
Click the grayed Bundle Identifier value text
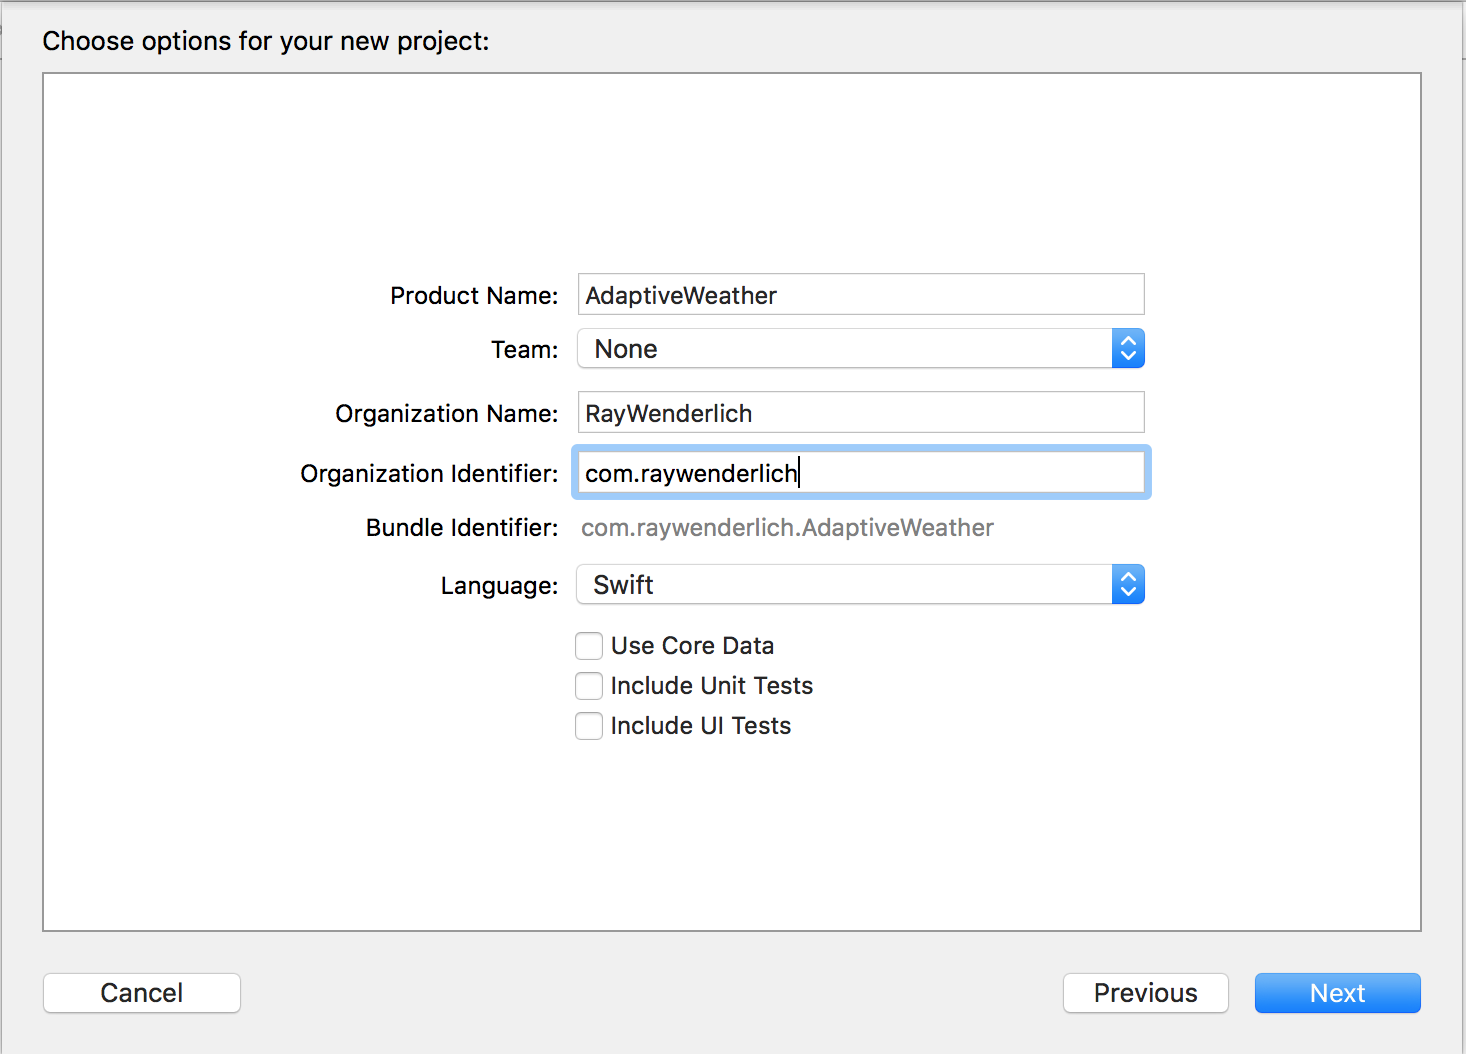pos(787,528)
